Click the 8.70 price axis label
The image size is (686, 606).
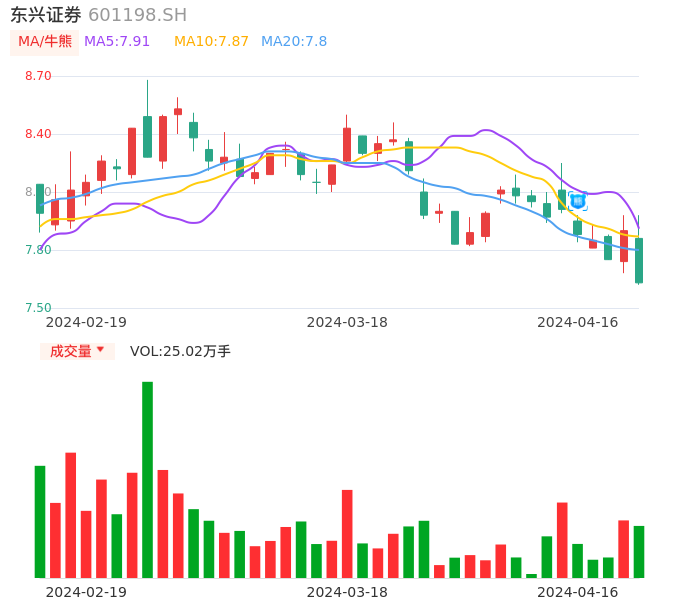pyautogui.click(x=38, y=76)
